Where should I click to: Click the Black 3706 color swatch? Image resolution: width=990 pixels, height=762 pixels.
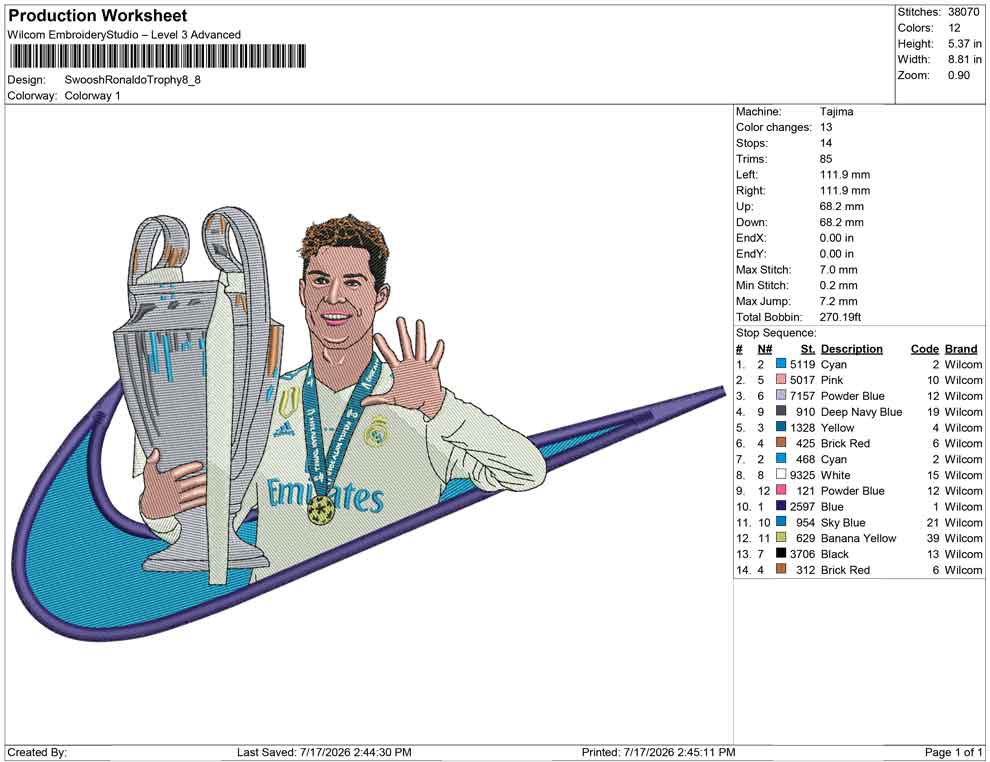[781, 553]
